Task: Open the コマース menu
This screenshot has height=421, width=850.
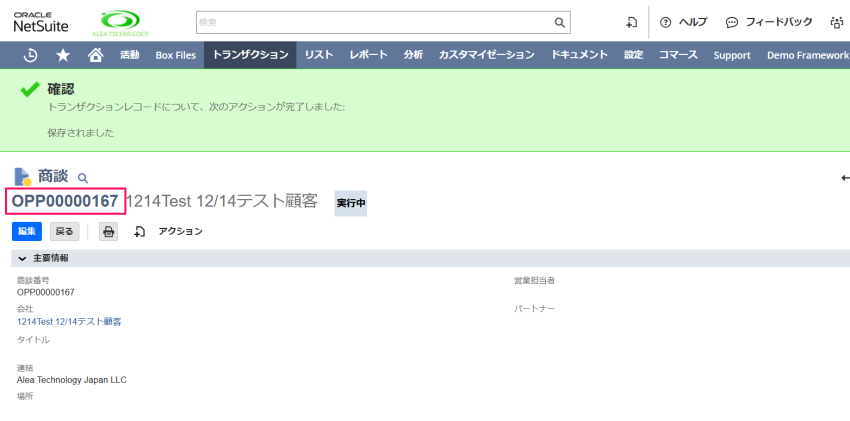Action: pos(678,55)
